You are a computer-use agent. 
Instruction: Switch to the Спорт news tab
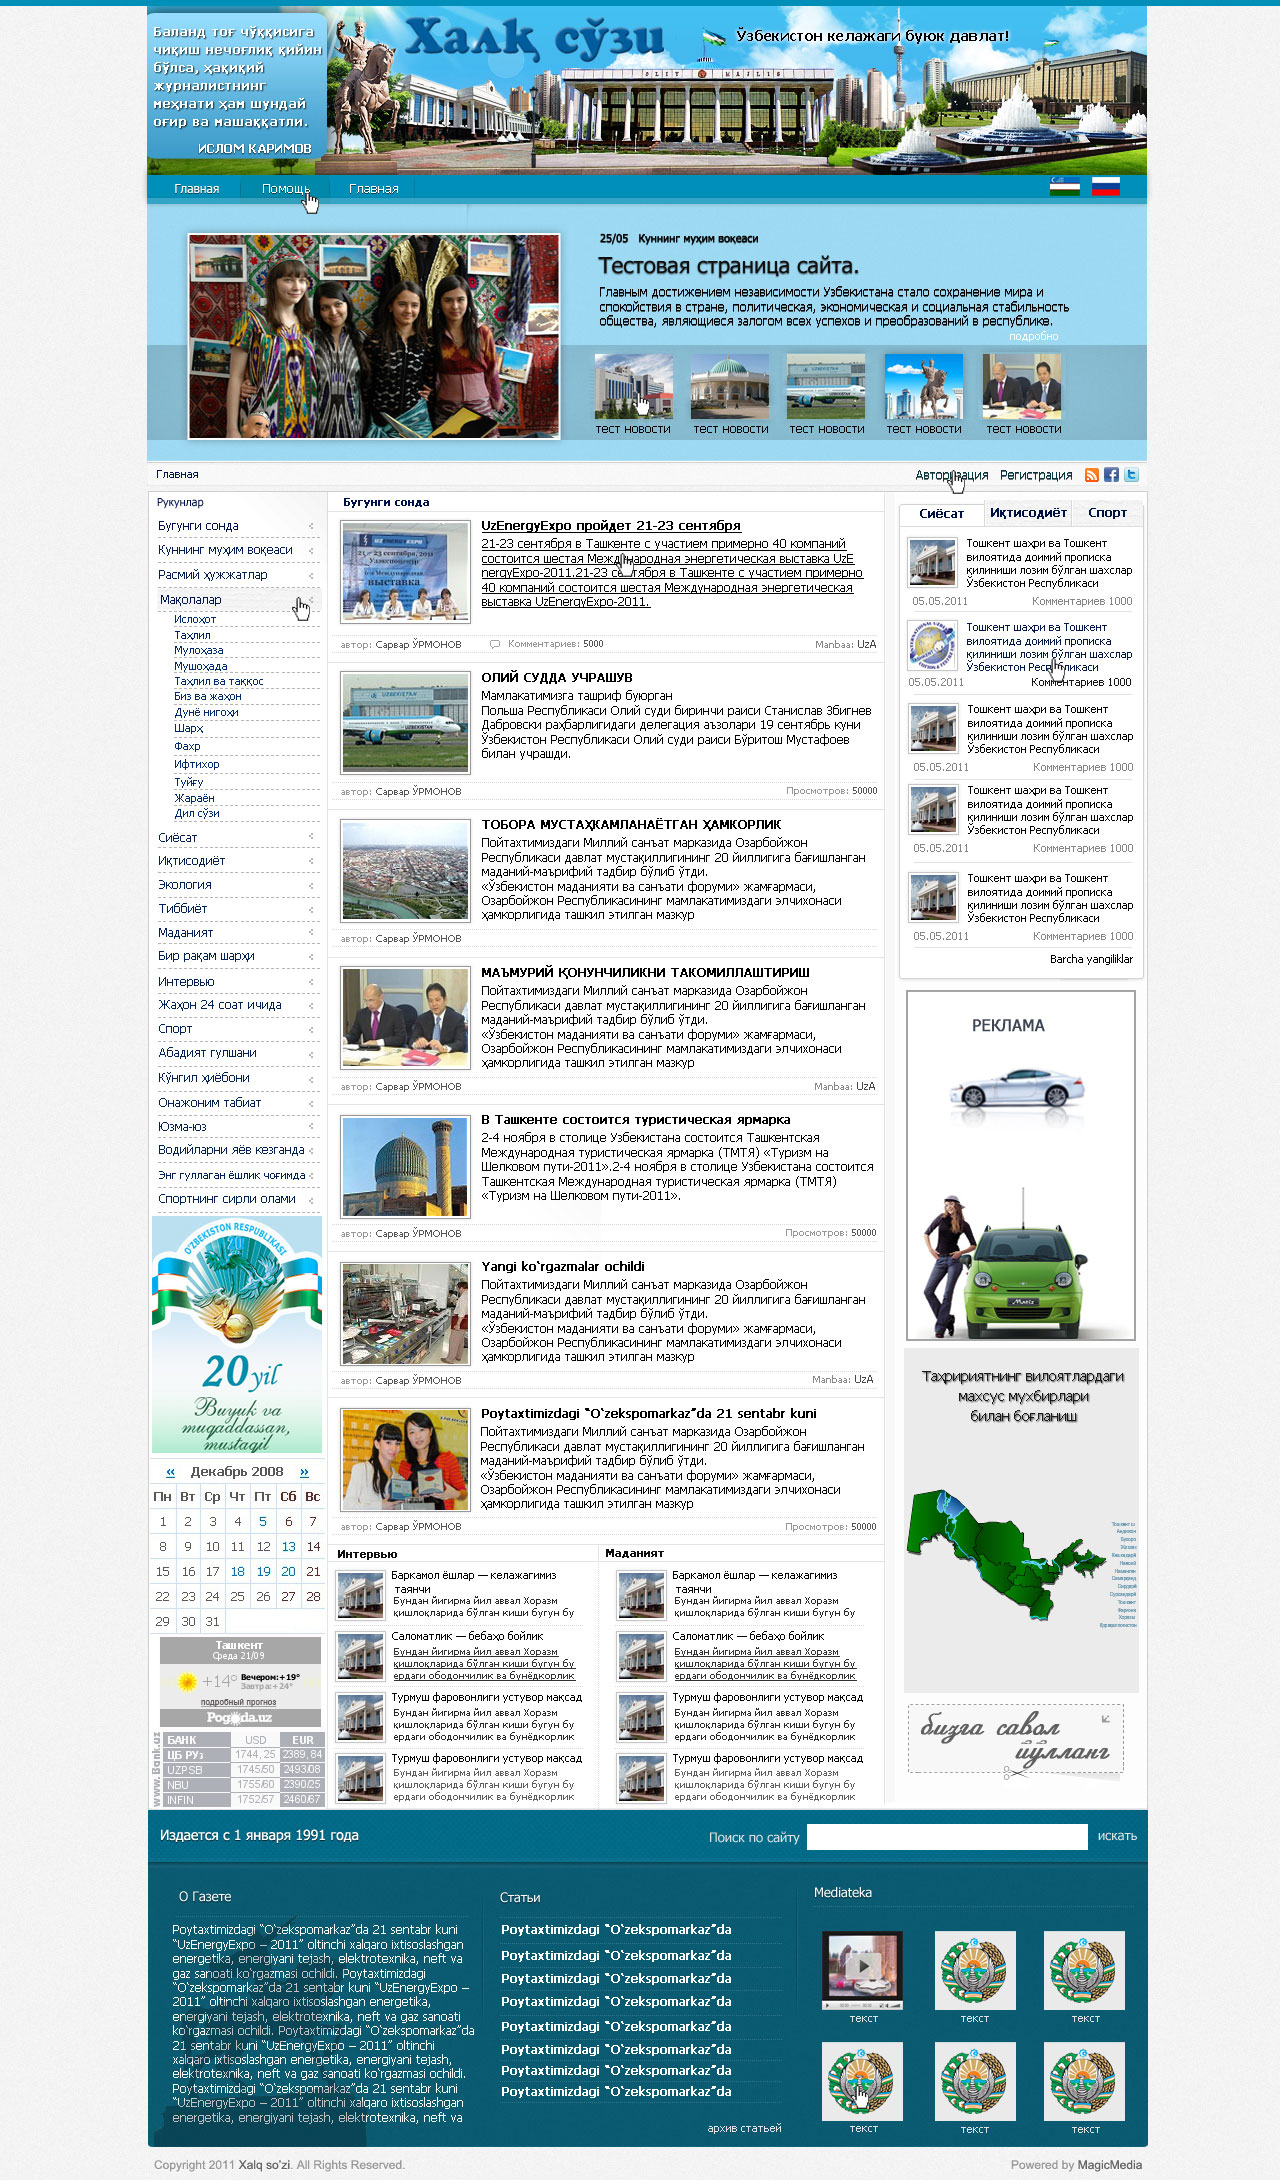point(1107,513)
